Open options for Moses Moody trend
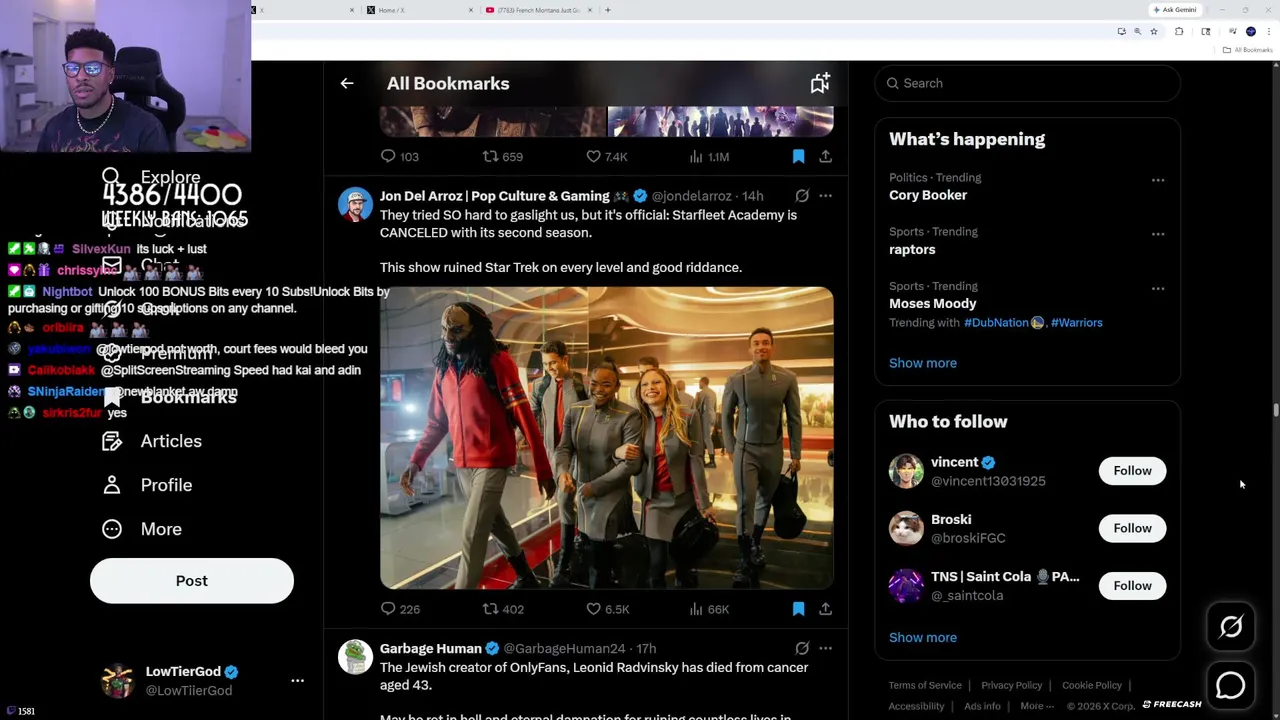The width and height of the screenshot is (1280, 720). click(x=1158, y=288)
